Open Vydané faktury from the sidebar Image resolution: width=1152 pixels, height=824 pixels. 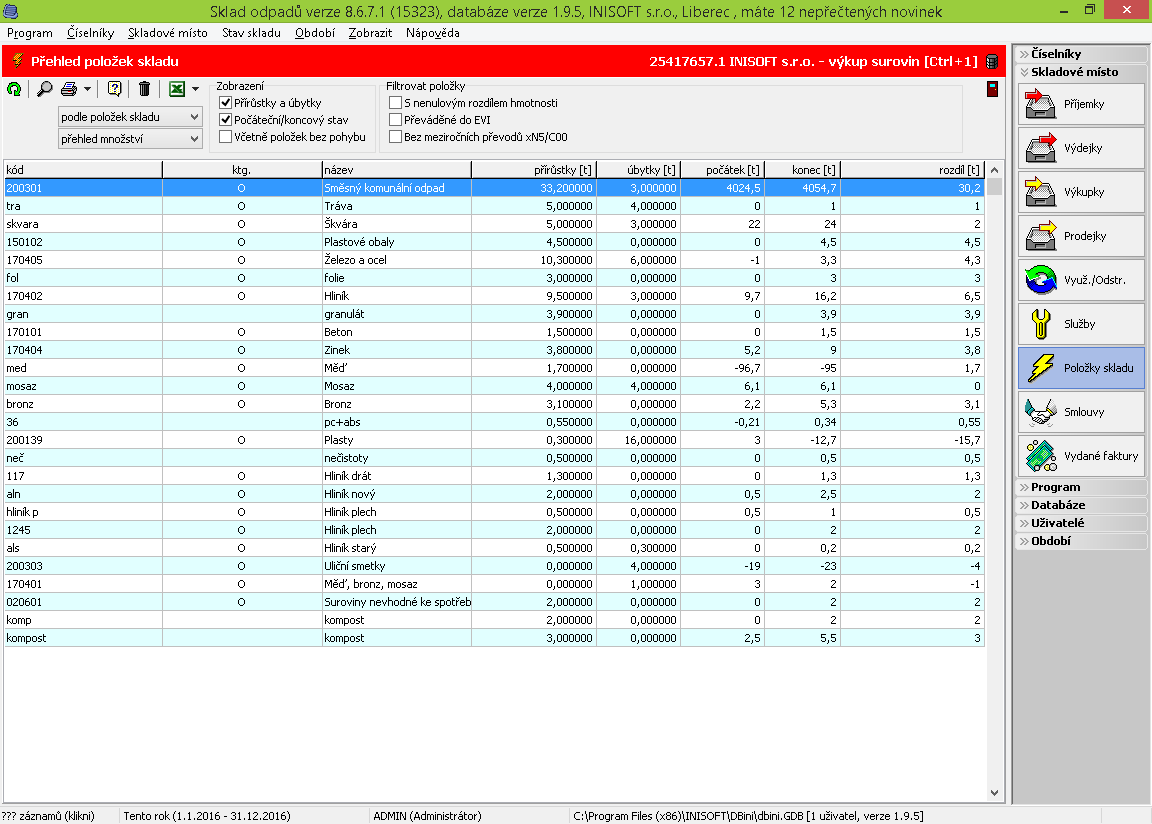click(1081, 456)
